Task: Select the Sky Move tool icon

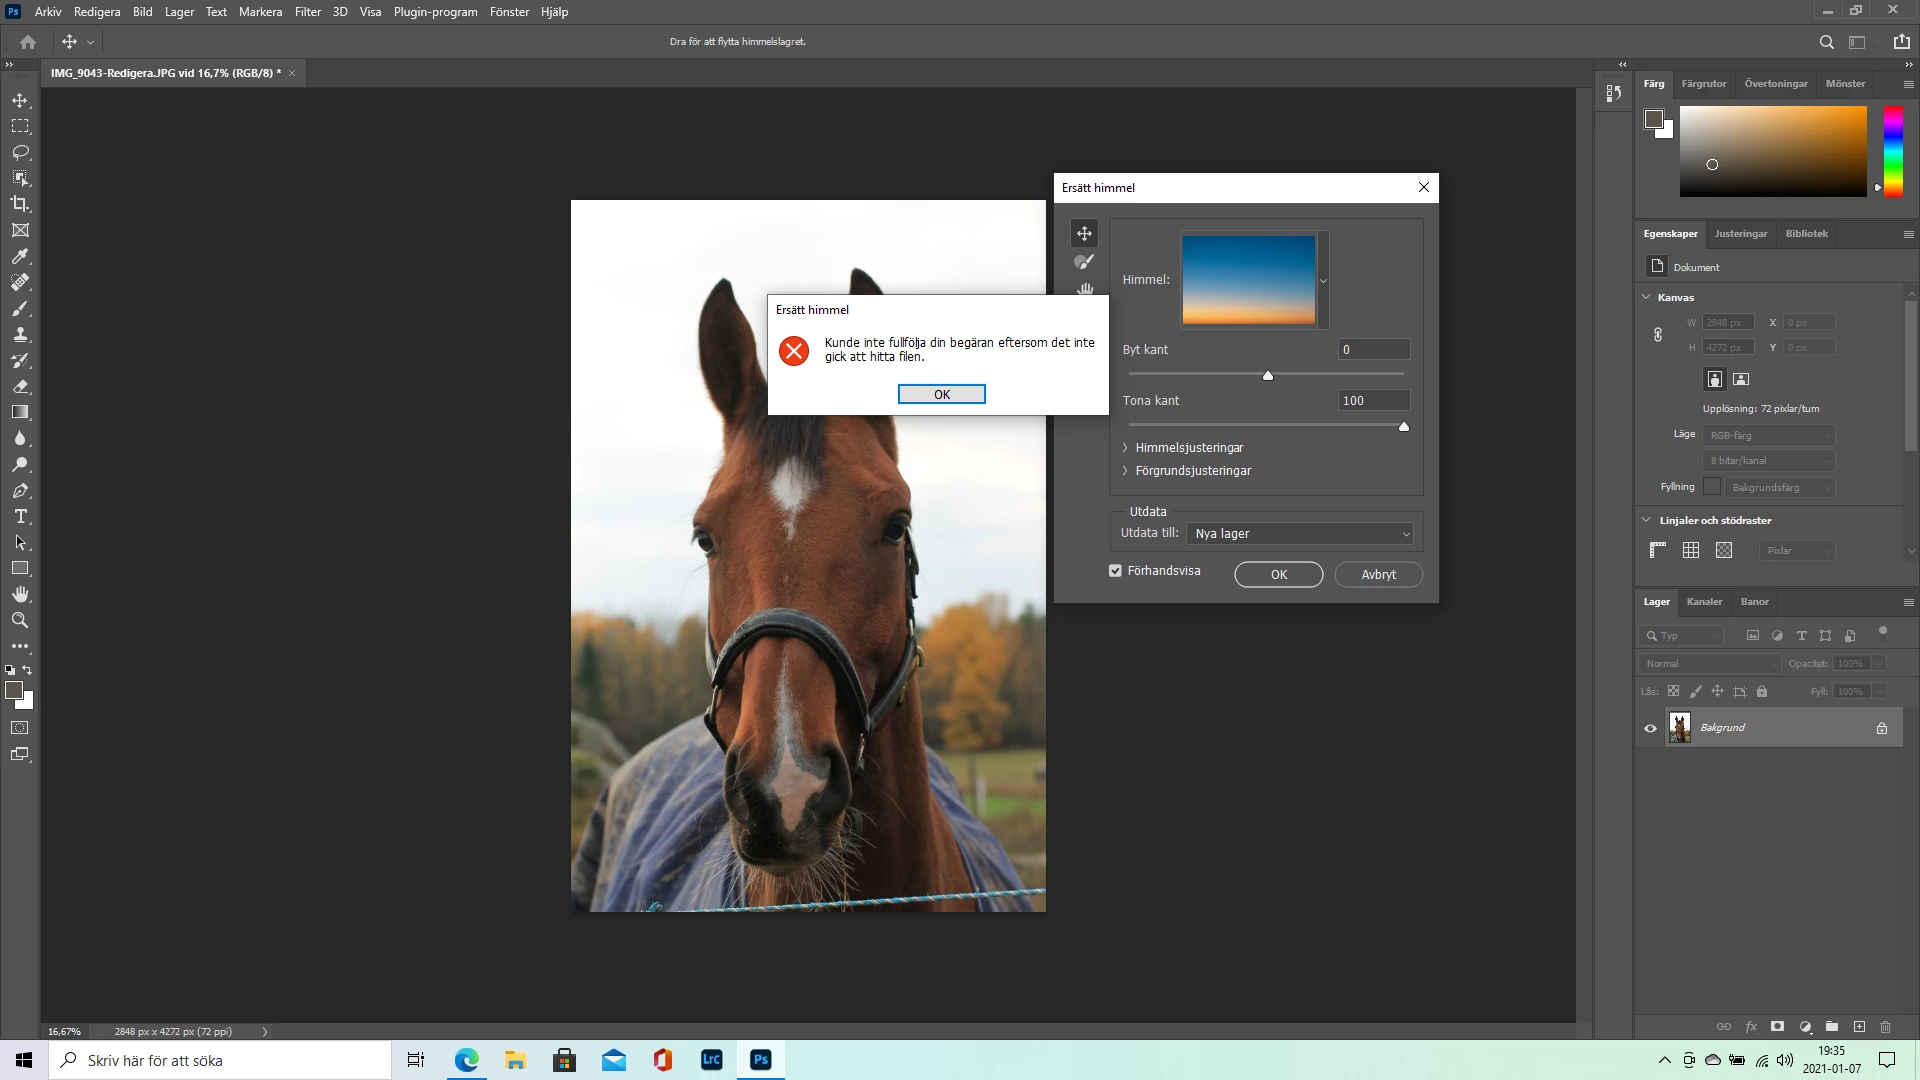Action: (x=1084, y=234)
